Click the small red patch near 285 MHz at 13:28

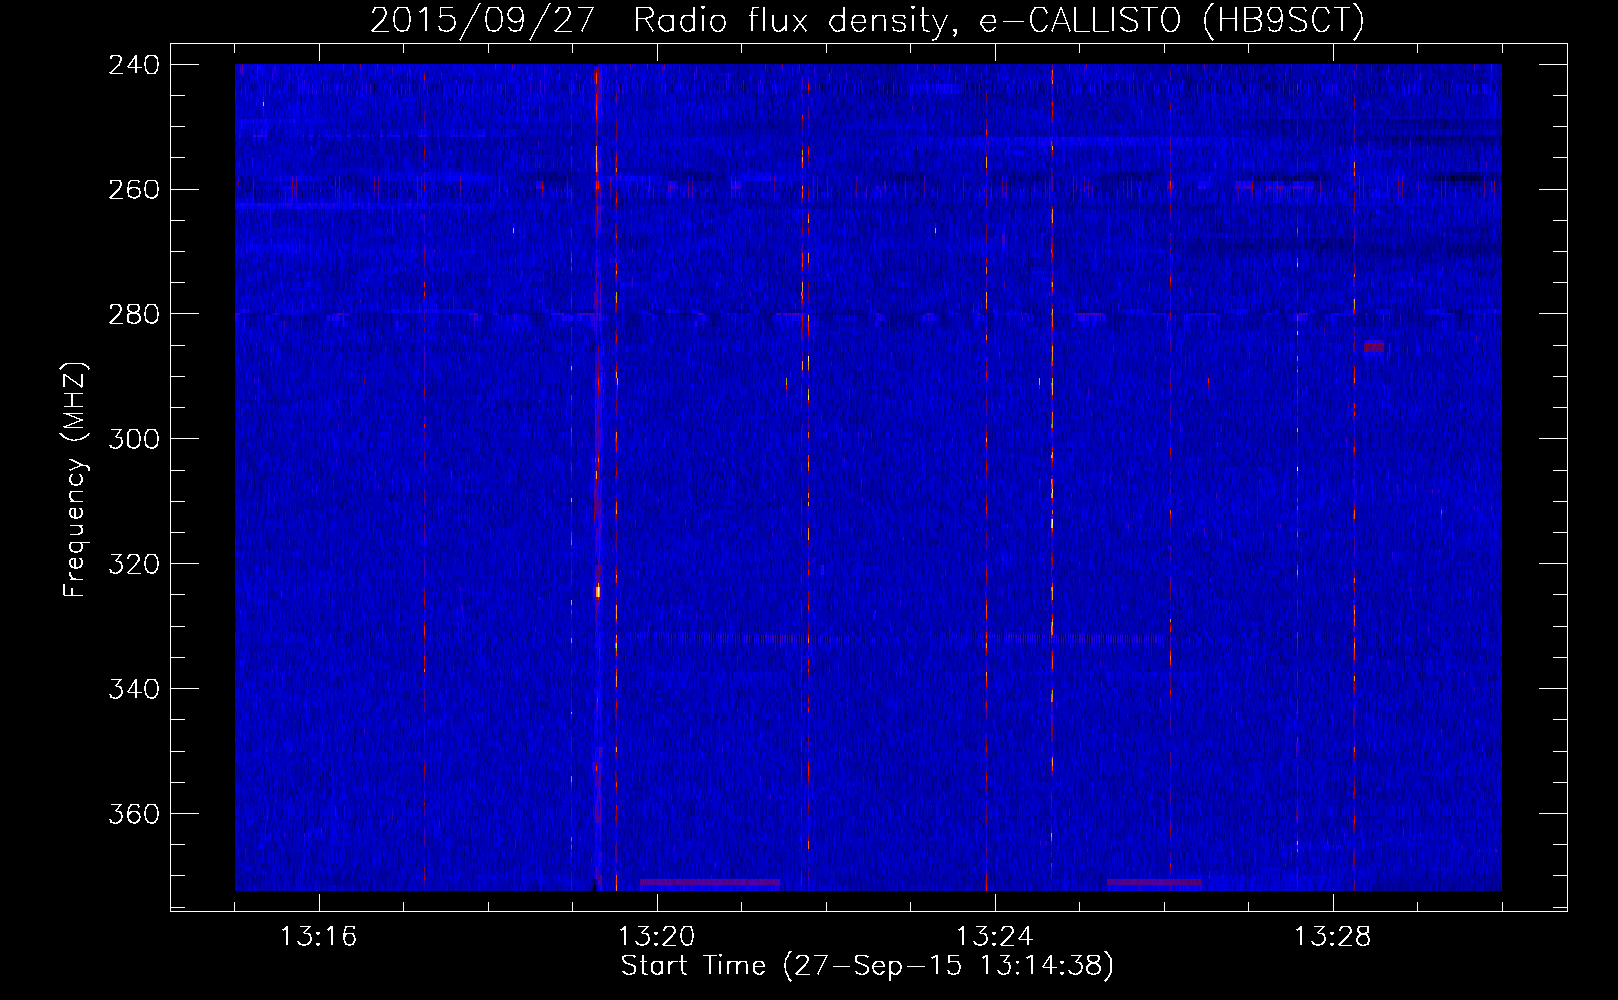1374,347
